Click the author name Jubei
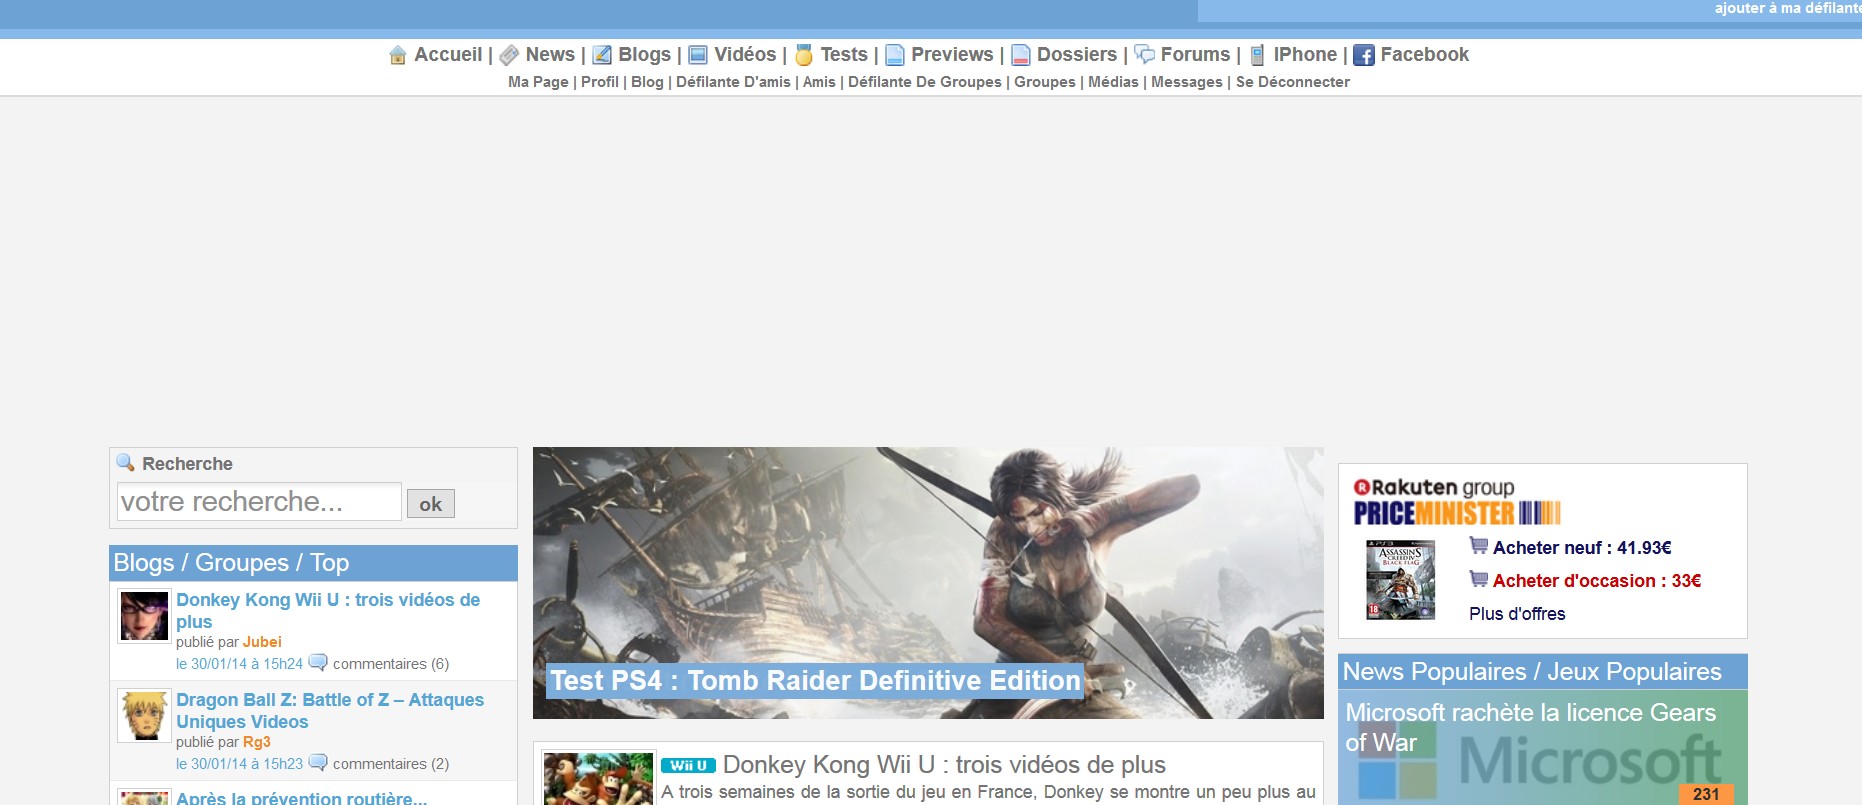 pyautogui.click(x=262, y=642)
